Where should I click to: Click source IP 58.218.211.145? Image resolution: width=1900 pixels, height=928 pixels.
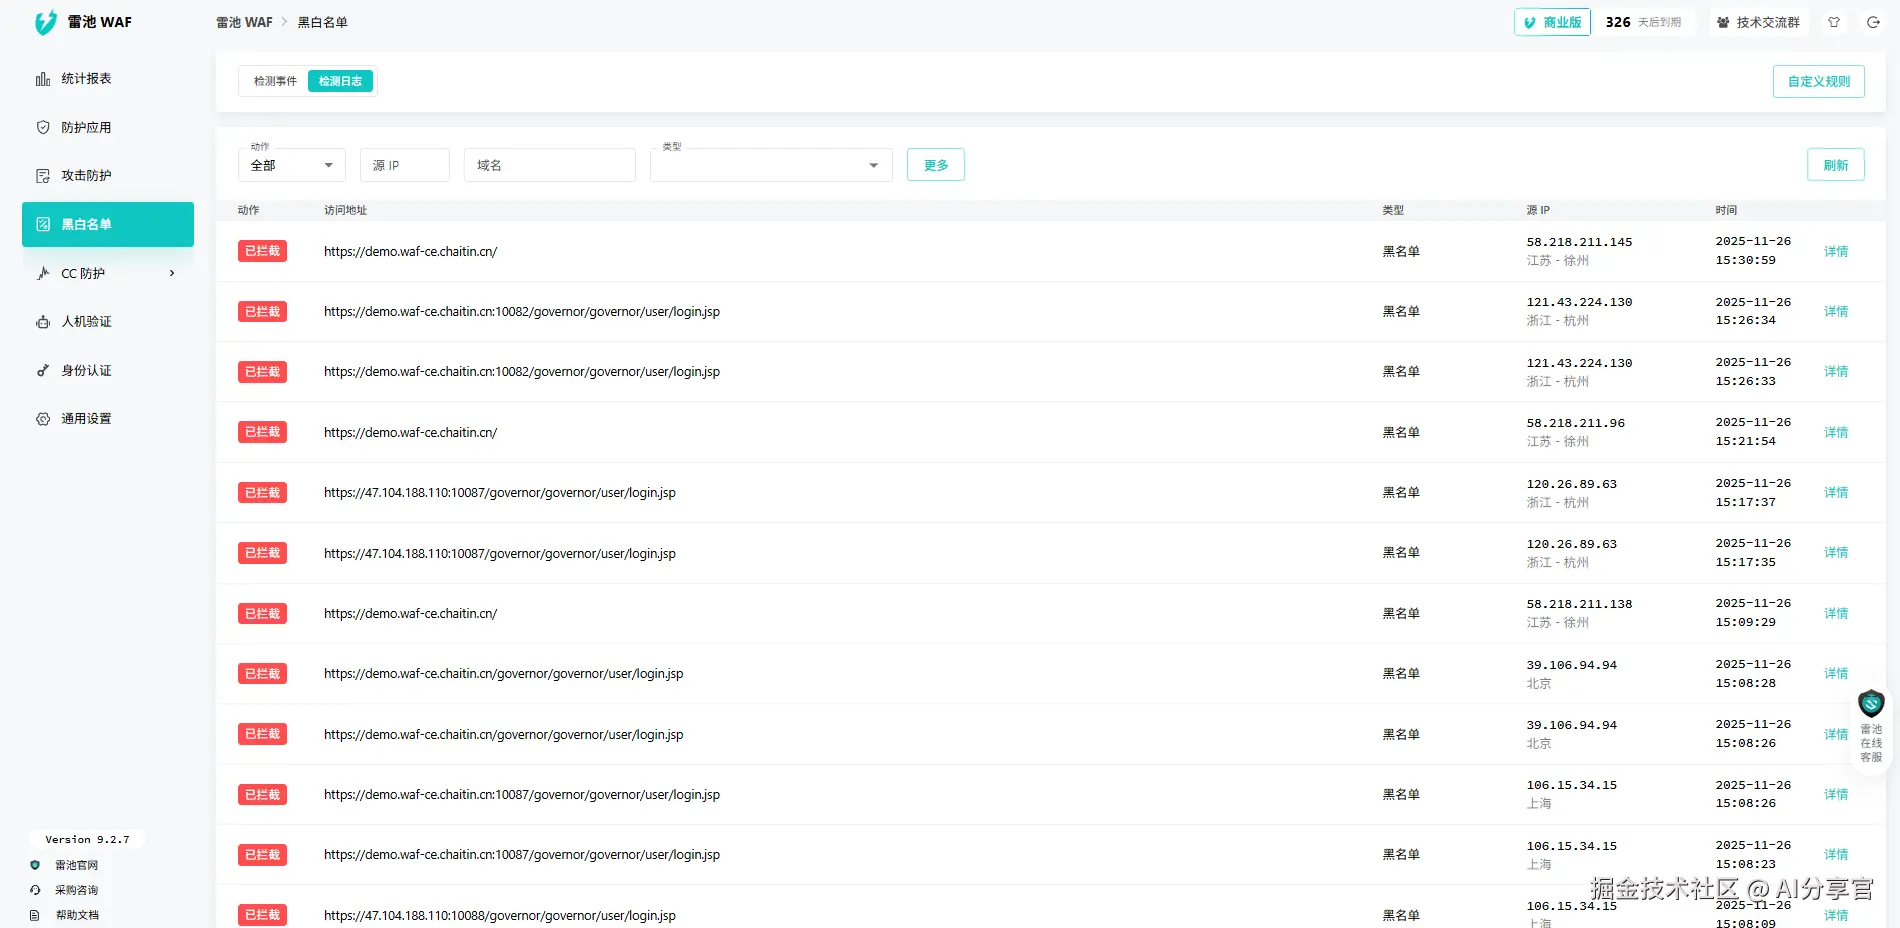click(1579, 242)
